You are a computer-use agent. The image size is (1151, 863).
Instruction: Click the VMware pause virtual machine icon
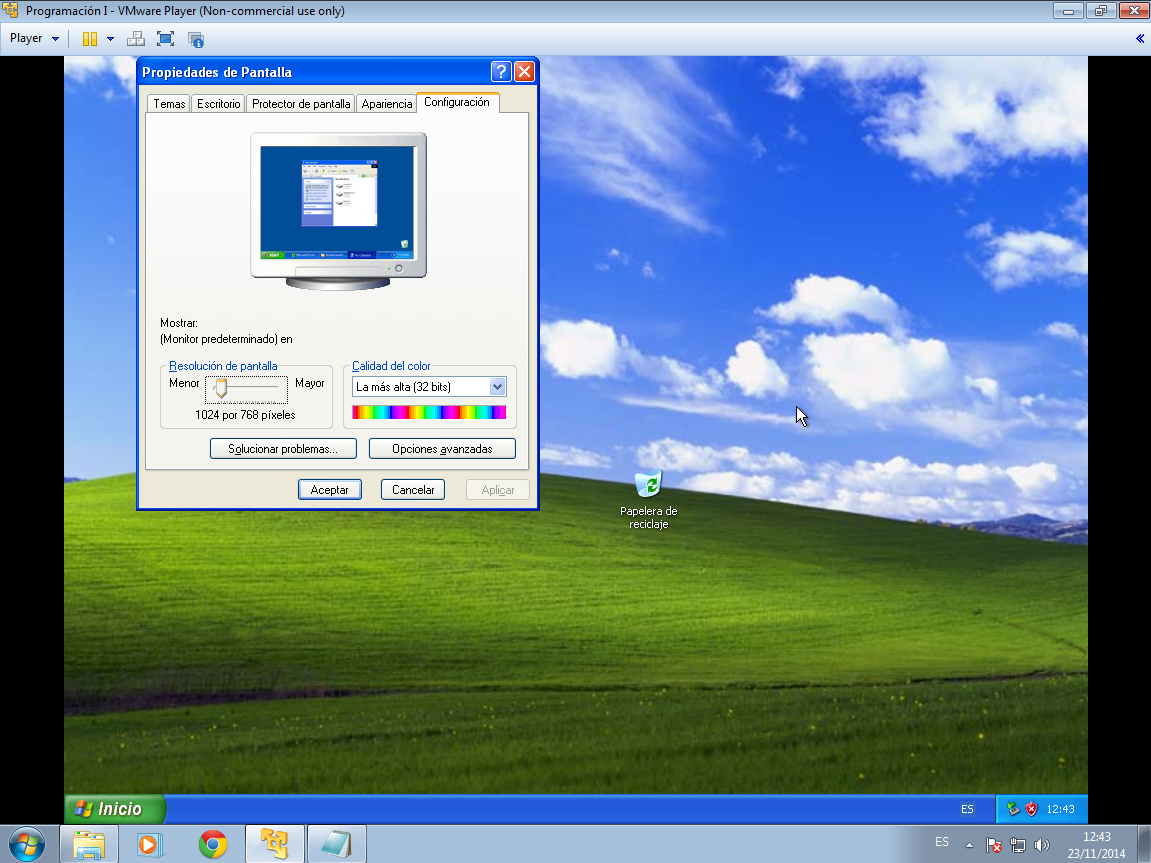pos(90,39)
